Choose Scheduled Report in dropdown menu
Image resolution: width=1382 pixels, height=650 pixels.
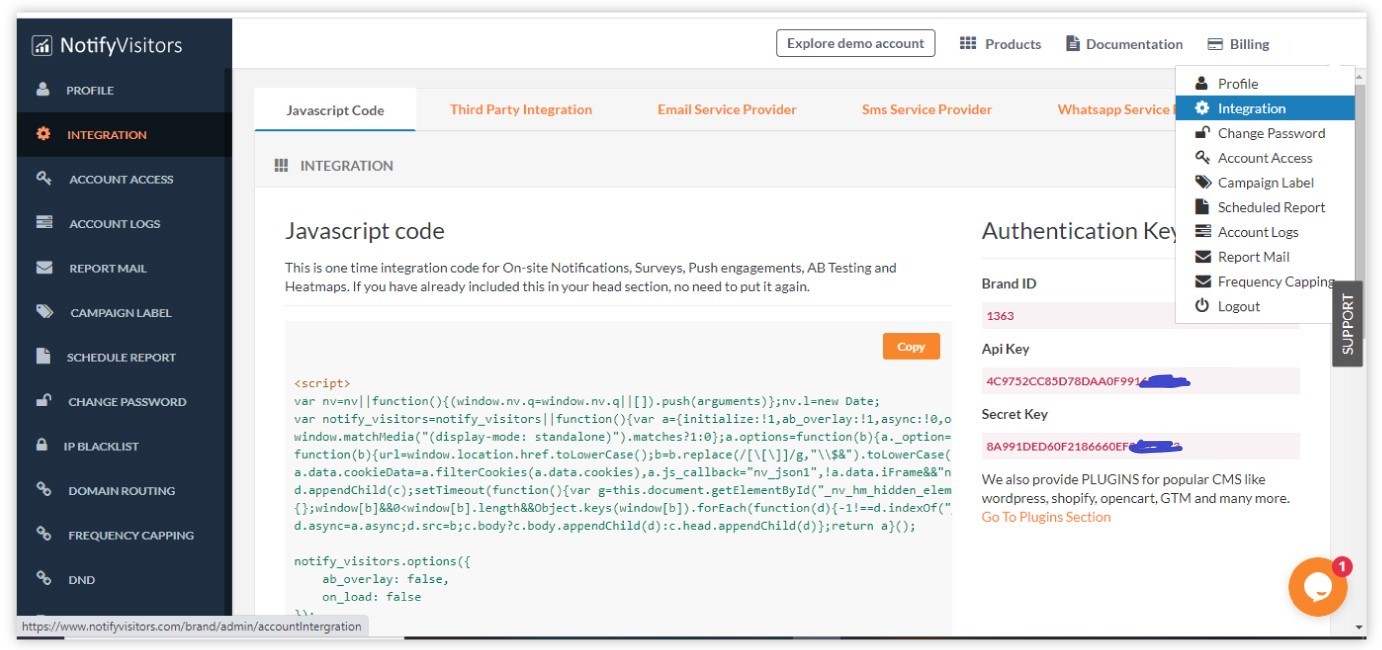tap(1270, 207)
